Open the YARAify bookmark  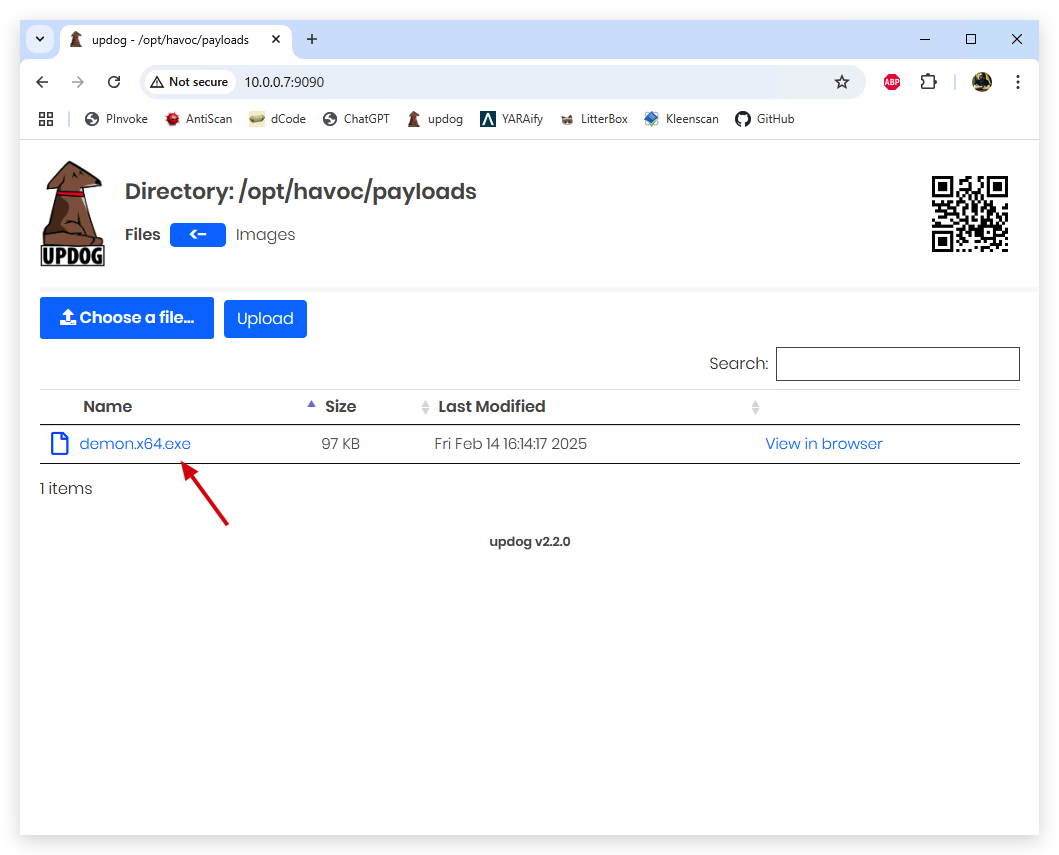512,119
